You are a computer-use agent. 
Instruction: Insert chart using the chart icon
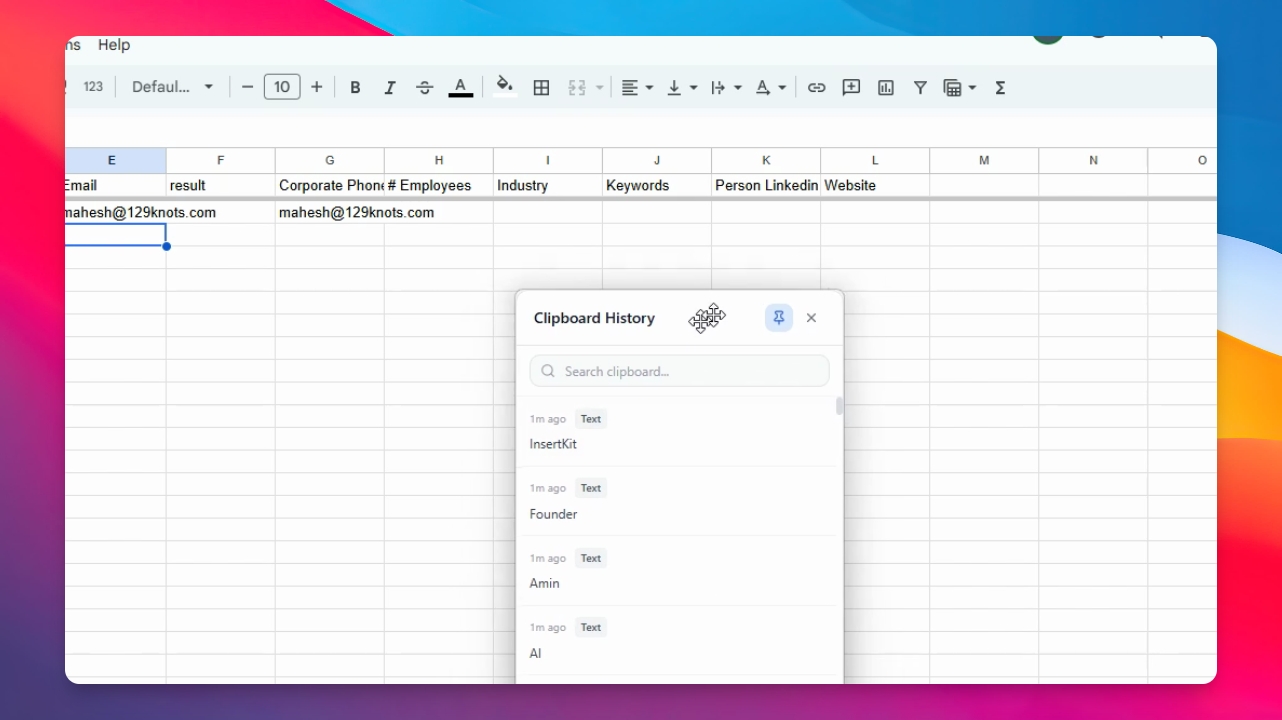point(886,88)
